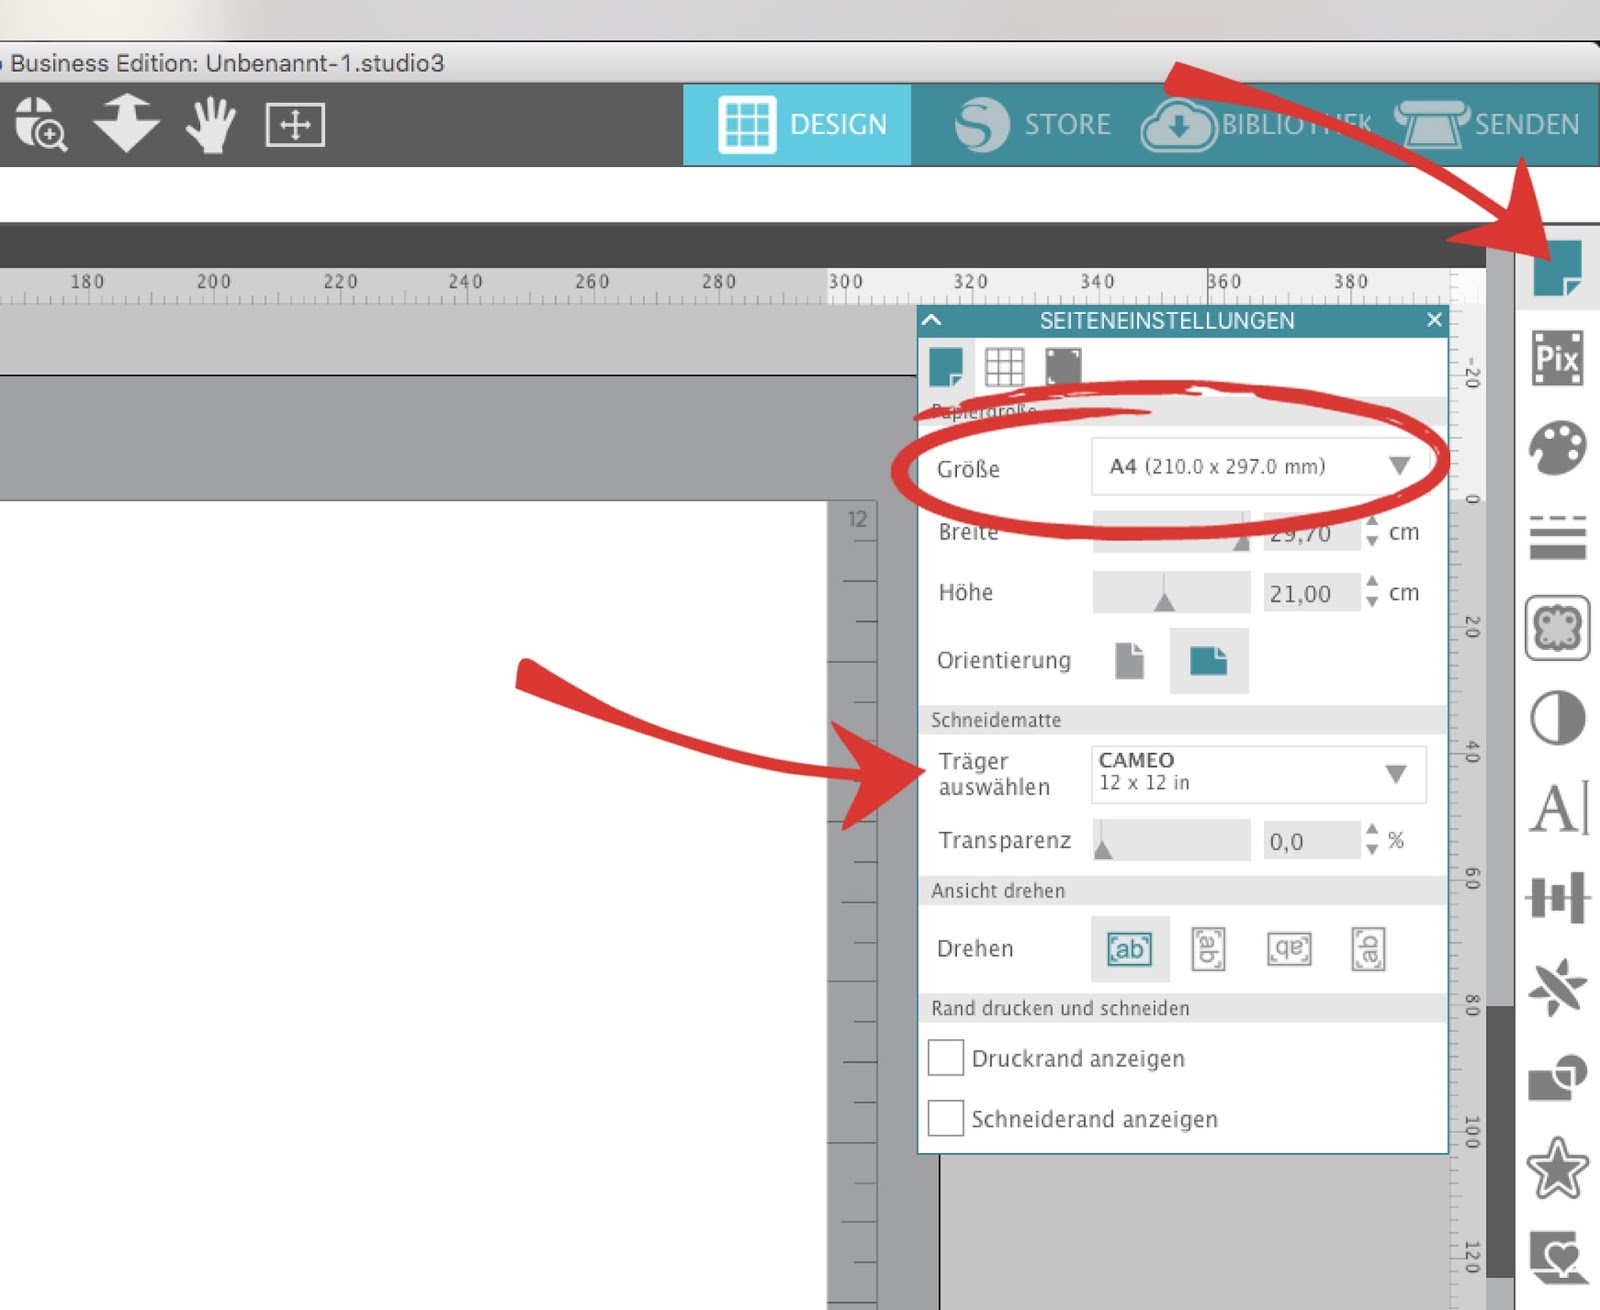Choose portrait orientation
The height and width of the screenshot is (1310, 1600).
tap(1129, 661)
